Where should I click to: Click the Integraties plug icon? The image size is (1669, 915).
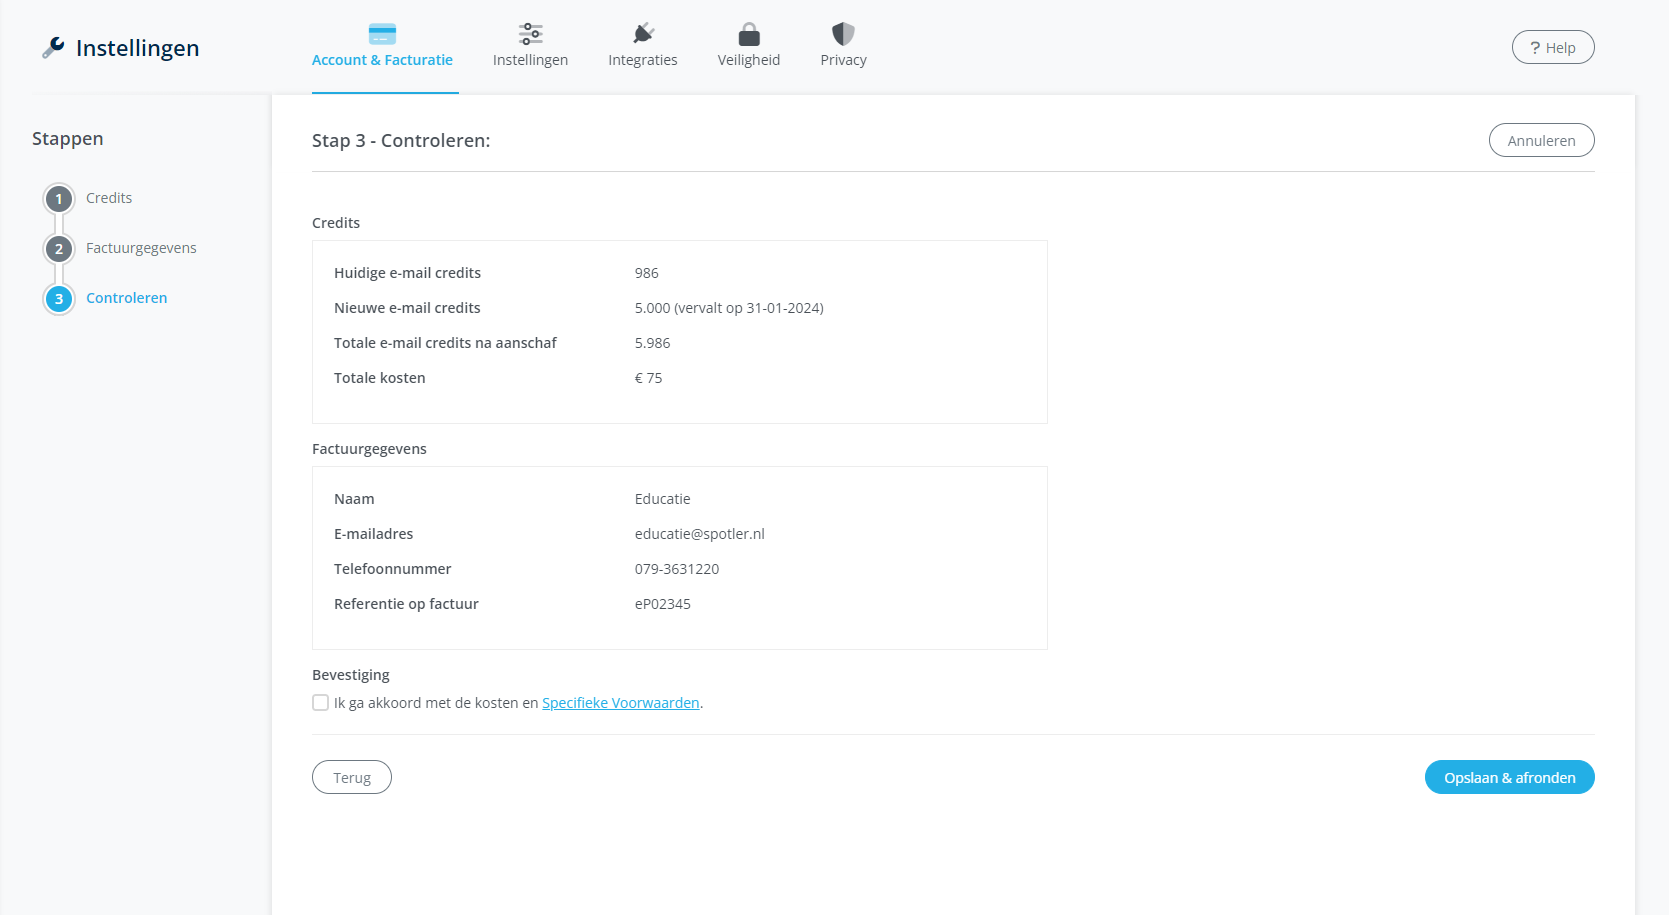tap(643, 34)
